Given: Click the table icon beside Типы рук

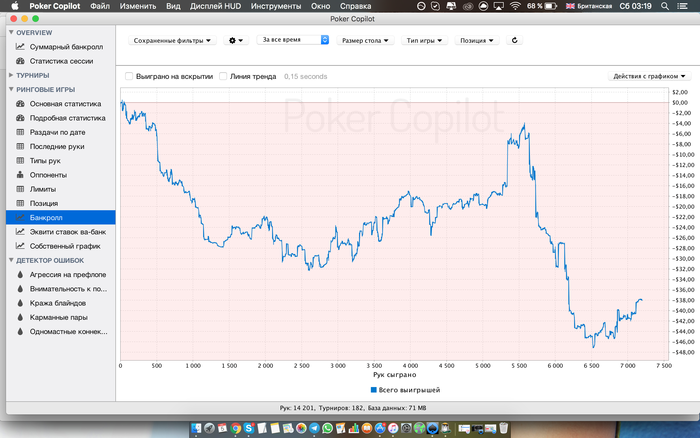Looking at the screenshot, I should (20, 161).
